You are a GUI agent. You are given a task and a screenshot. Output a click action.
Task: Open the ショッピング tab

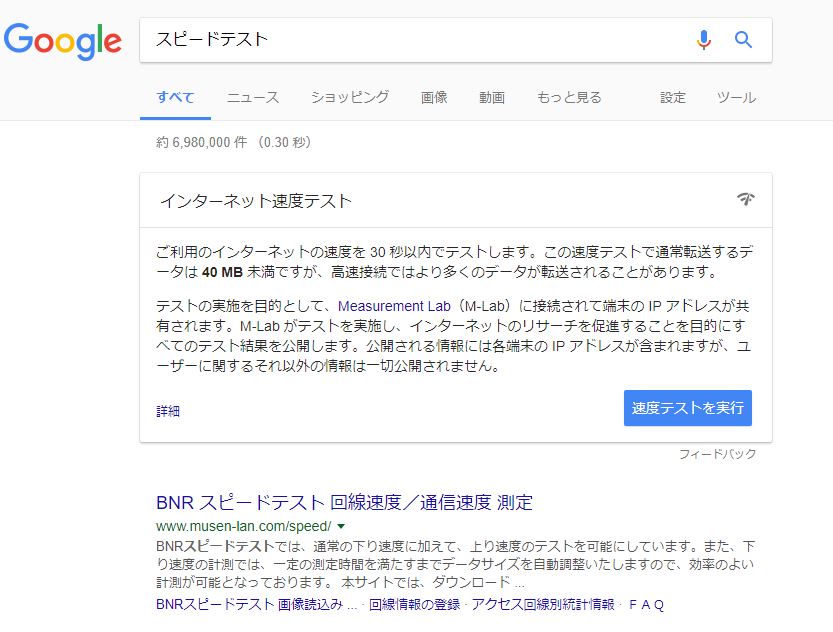click(x=350, y=98)
